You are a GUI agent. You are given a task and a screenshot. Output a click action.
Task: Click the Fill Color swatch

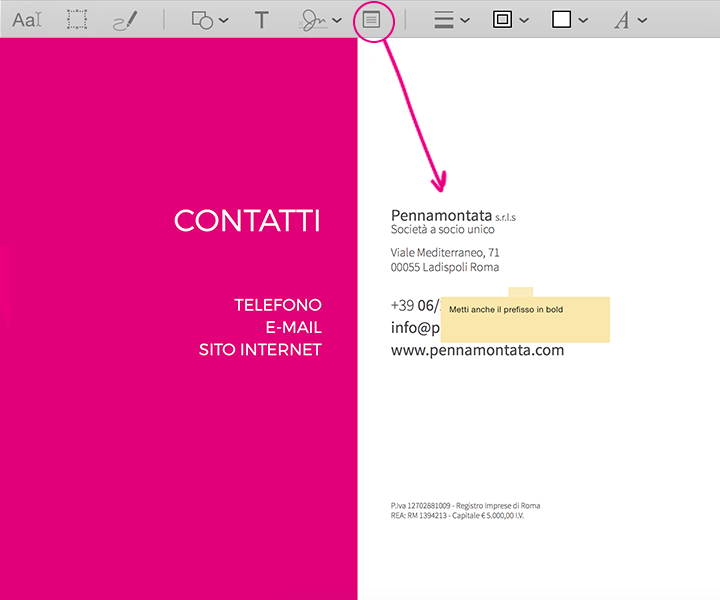pos(561,20)
